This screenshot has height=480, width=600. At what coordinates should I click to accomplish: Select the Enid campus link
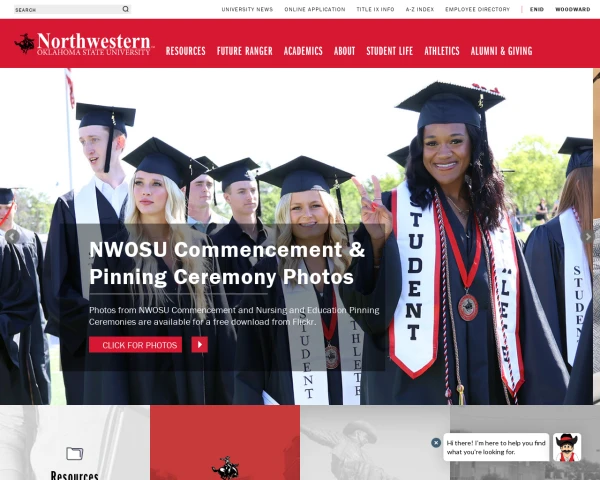coord(537,9)
